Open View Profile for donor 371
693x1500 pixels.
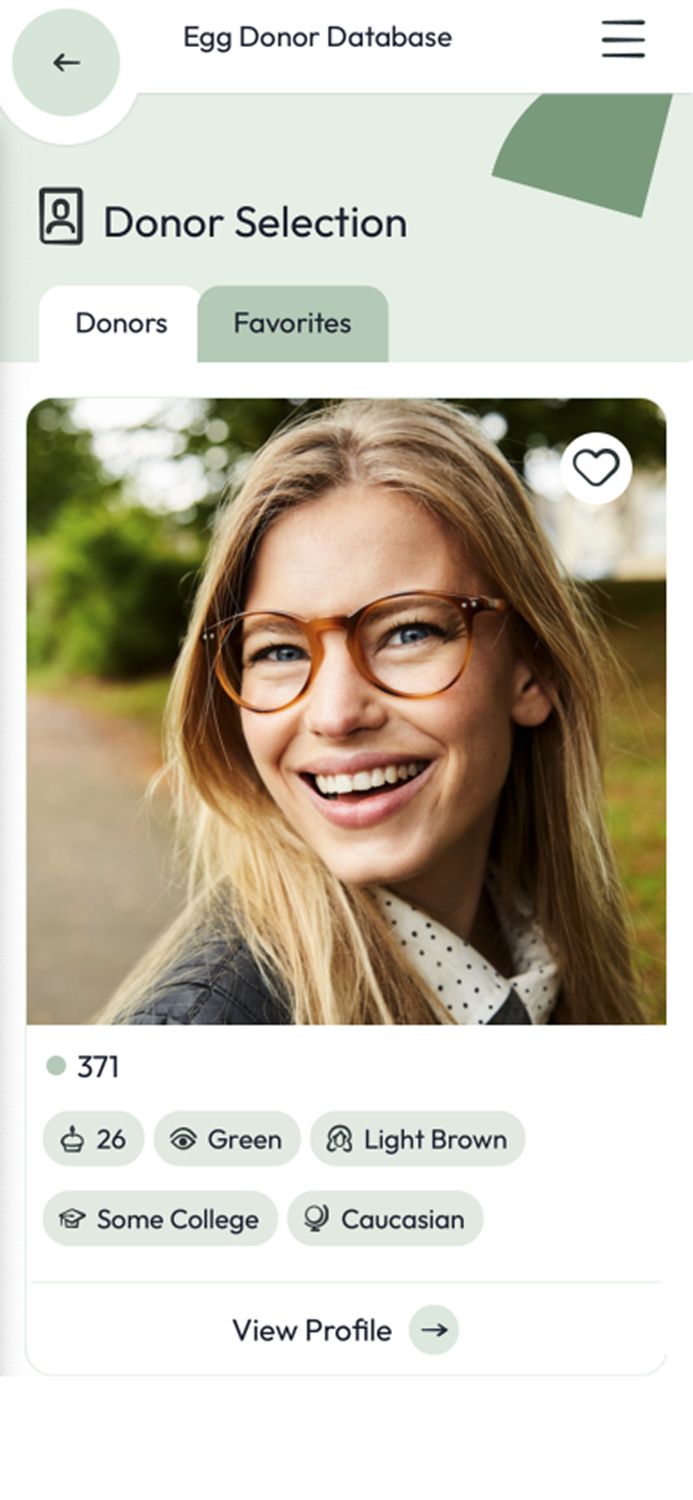[x=345, y=1330]
